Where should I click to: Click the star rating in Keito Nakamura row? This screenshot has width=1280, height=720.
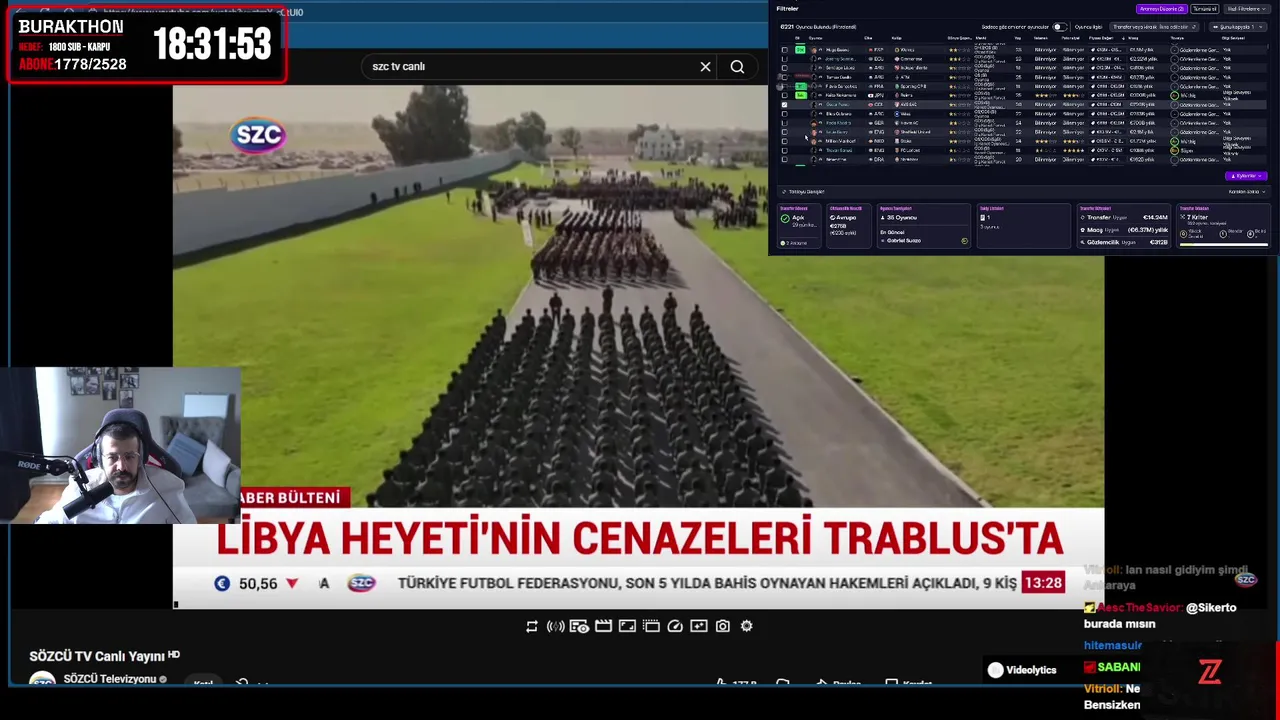(958, 95)
